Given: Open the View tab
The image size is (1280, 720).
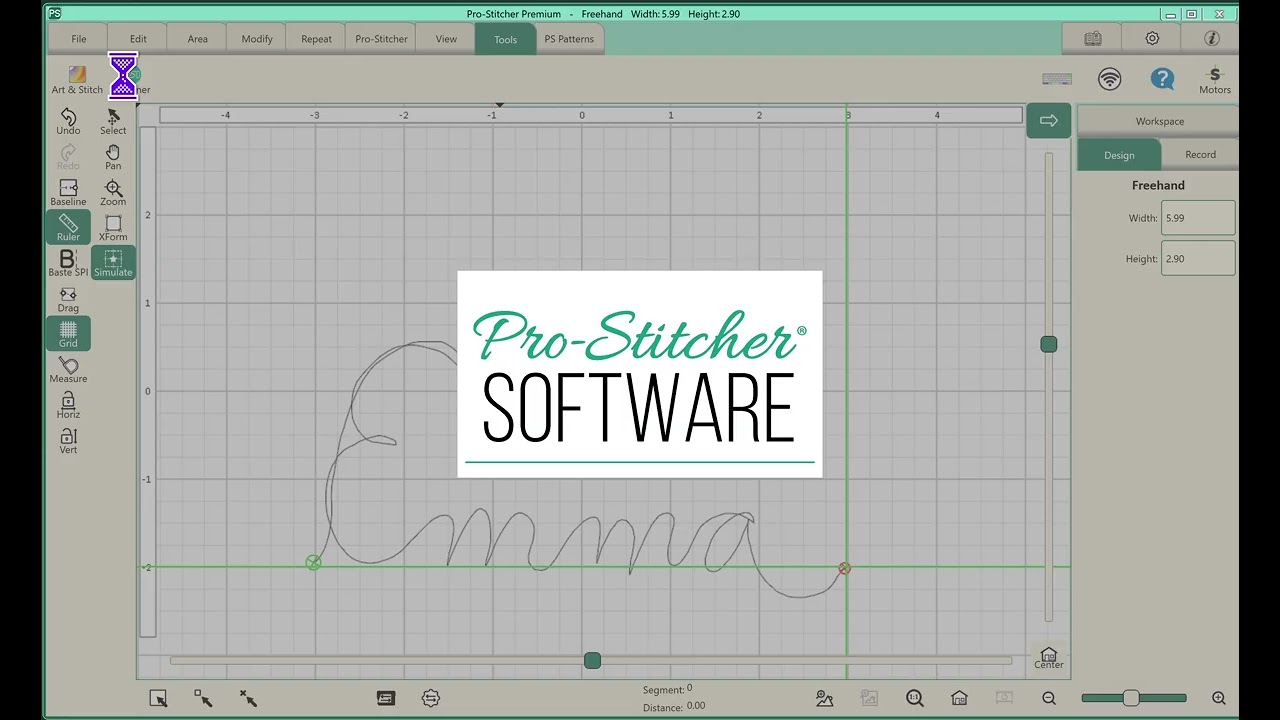Looking at the screenshot, I should coord(446,39).
